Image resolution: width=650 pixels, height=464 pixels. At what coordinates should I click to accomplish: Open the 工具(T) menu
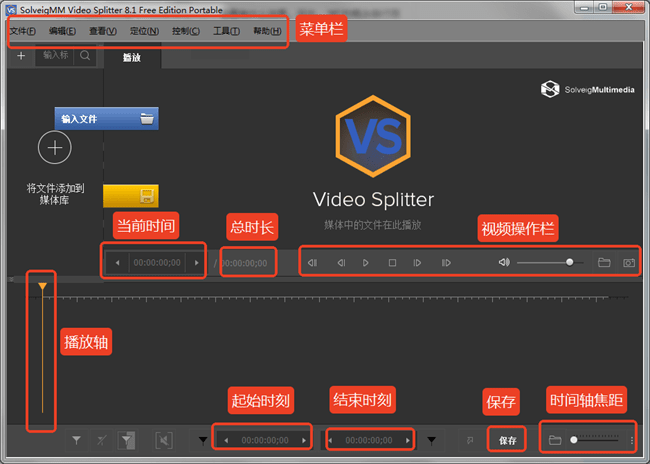pyautogui.click(x=226, y=31)
